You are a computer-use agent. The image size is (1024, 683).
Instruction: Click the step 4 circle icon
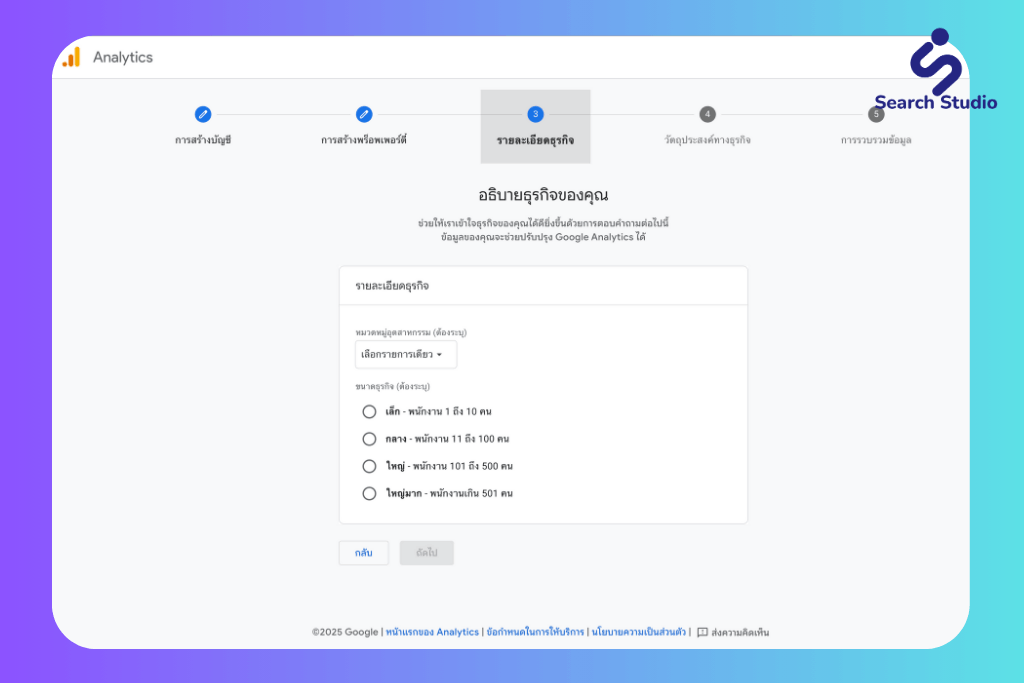(707, 114)
